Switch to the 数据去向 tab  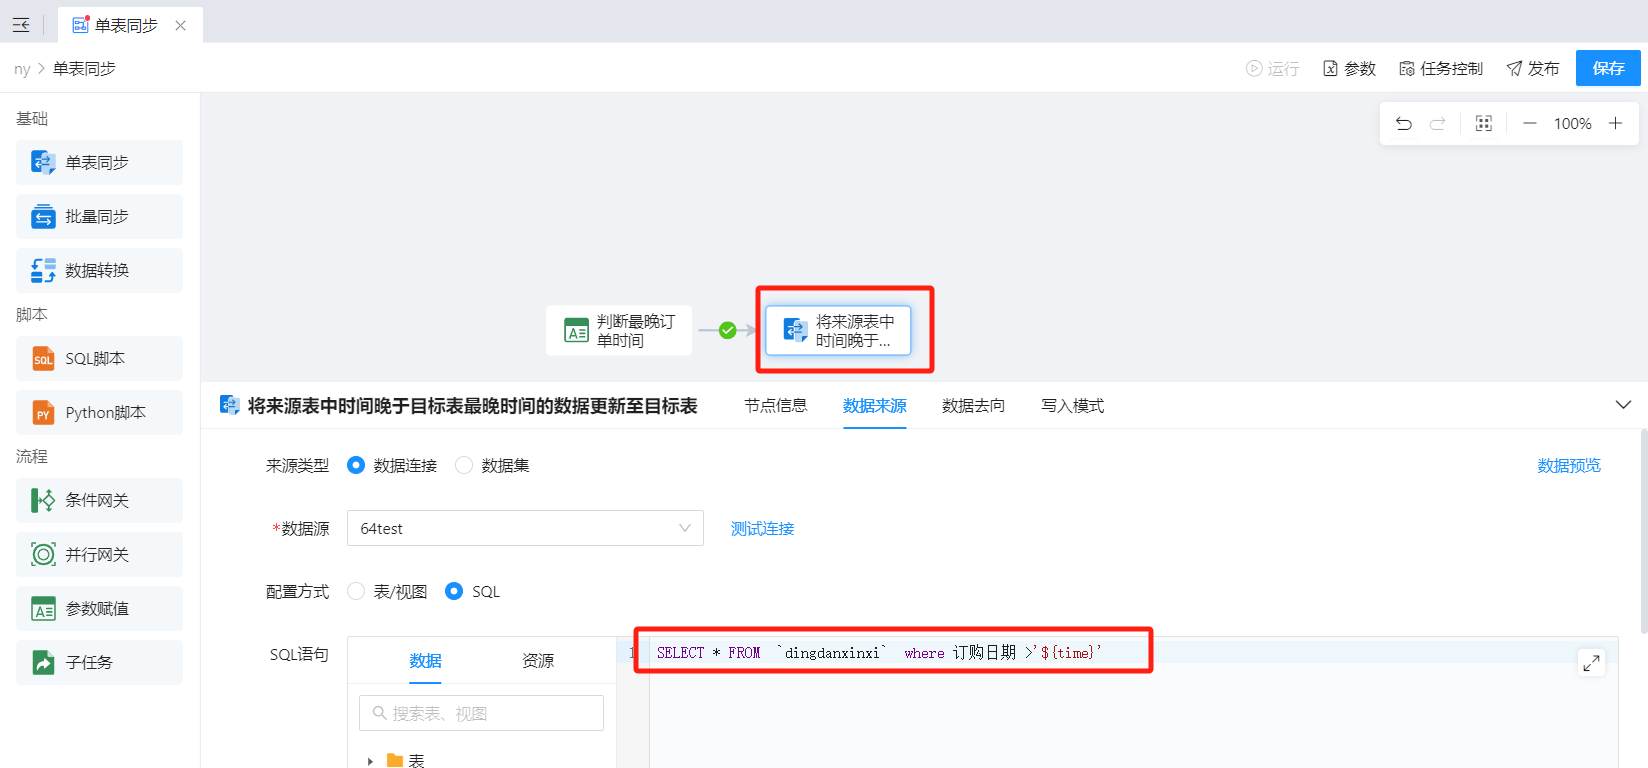[x=973, y=406]
